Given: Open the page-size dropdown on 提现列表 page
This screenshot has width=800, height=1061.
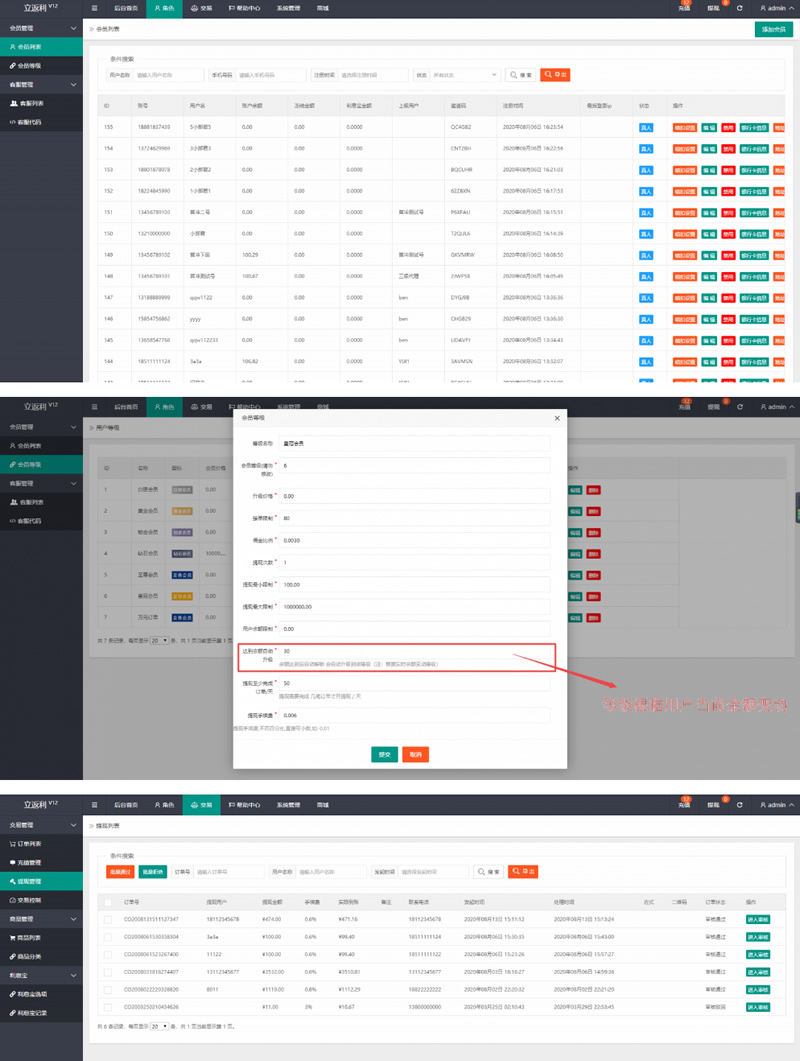Looking at the screenshot, I should pos(159,1027).
